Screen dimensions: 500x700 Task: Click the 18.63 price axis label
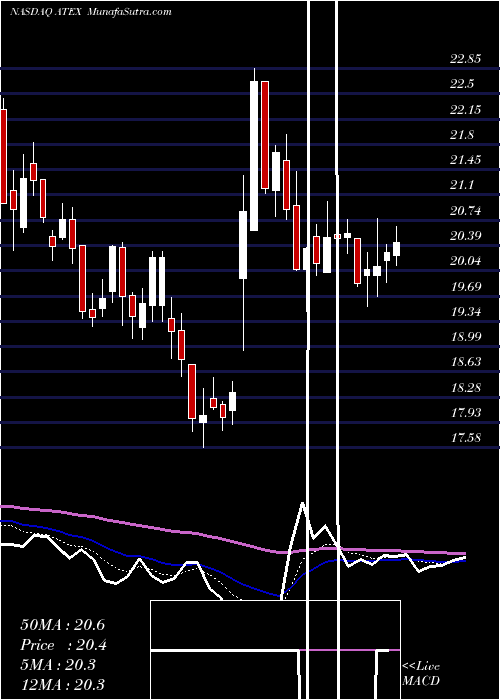click(x=466, y=361)
